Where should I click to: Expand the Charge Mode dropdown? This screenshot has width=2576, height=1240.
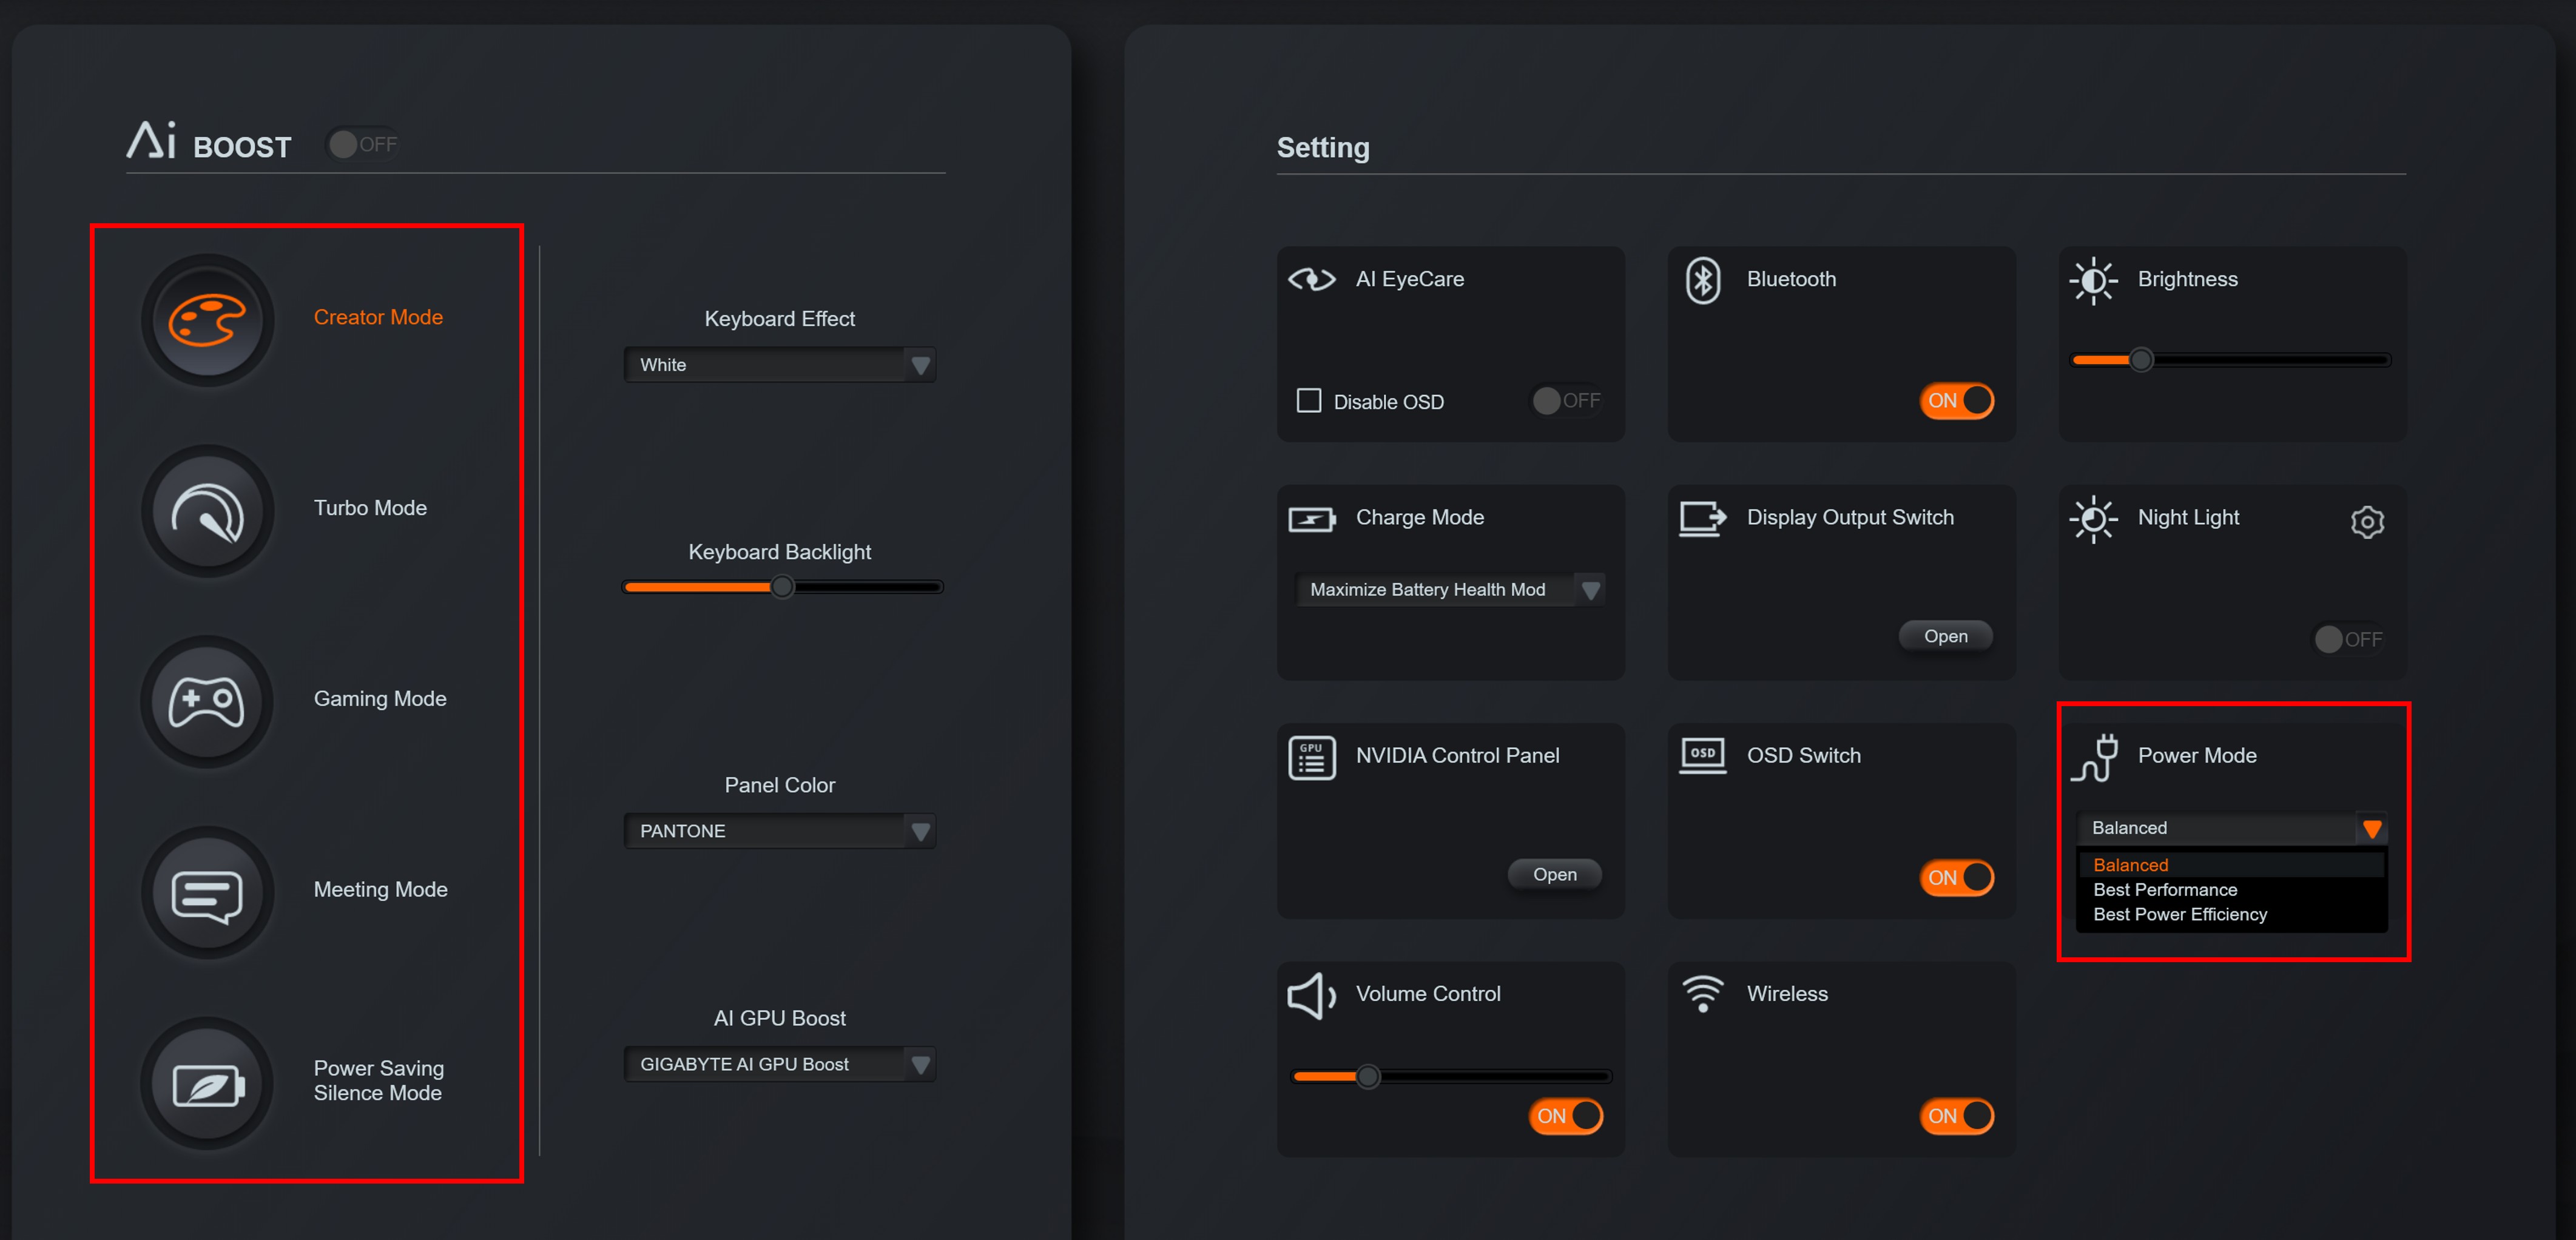(x=1449, y=590)
